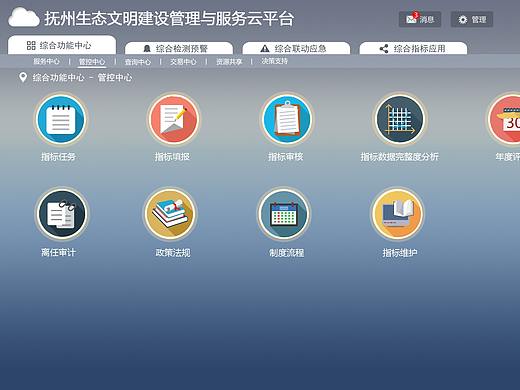Click the 指标任务 text label
The width and height of the screenshot is (520, 390).
(58, 157)
